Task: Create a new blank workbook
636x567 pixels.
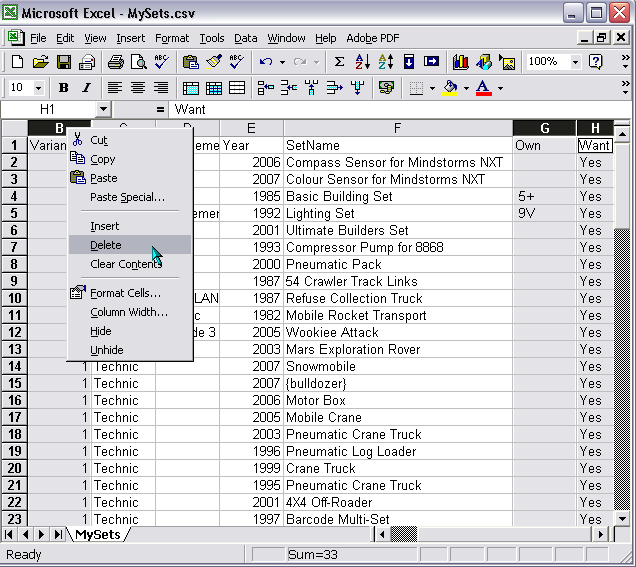Action: (x=17, y=62)
